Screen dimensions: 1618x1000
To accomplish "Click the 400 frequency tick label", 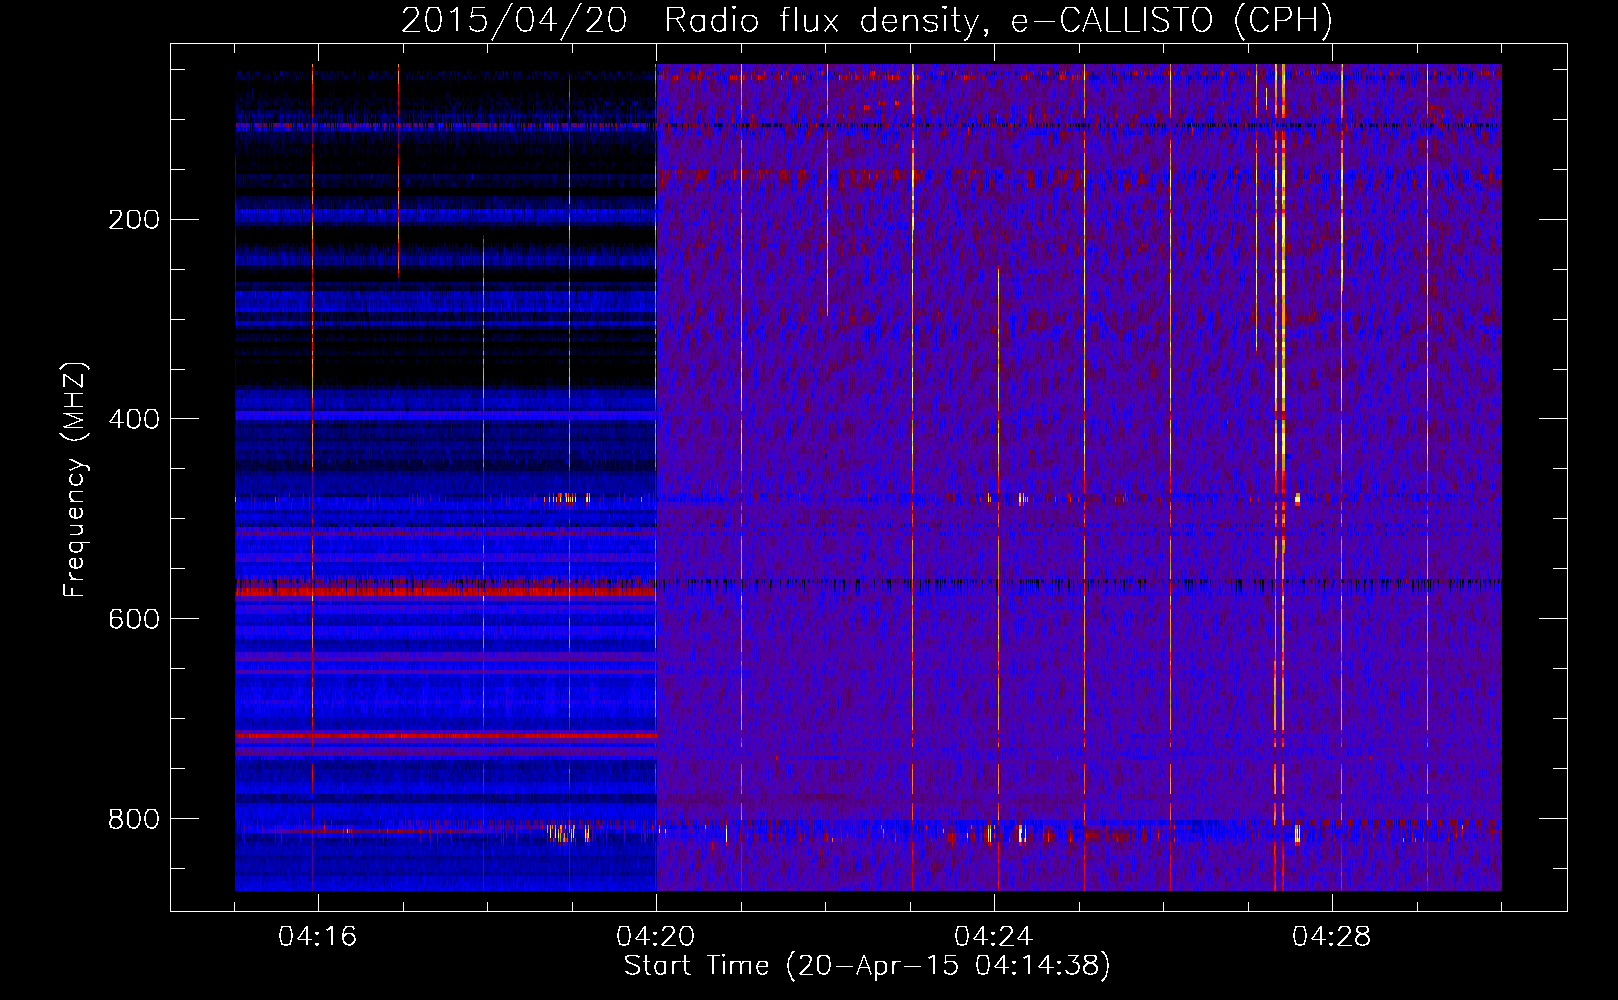I will point(134,419).
